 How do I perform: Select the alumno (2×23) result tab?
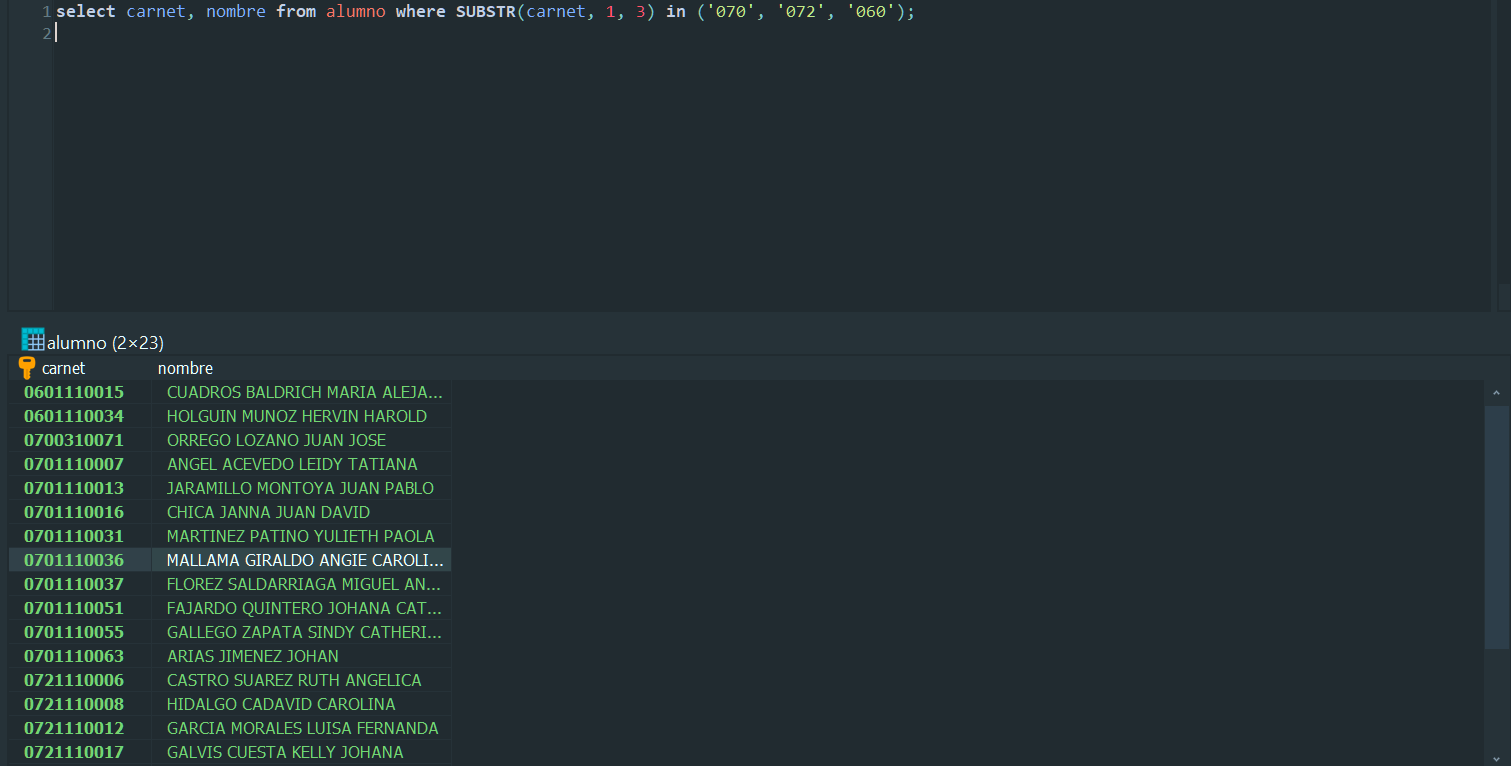coord(105,343)
